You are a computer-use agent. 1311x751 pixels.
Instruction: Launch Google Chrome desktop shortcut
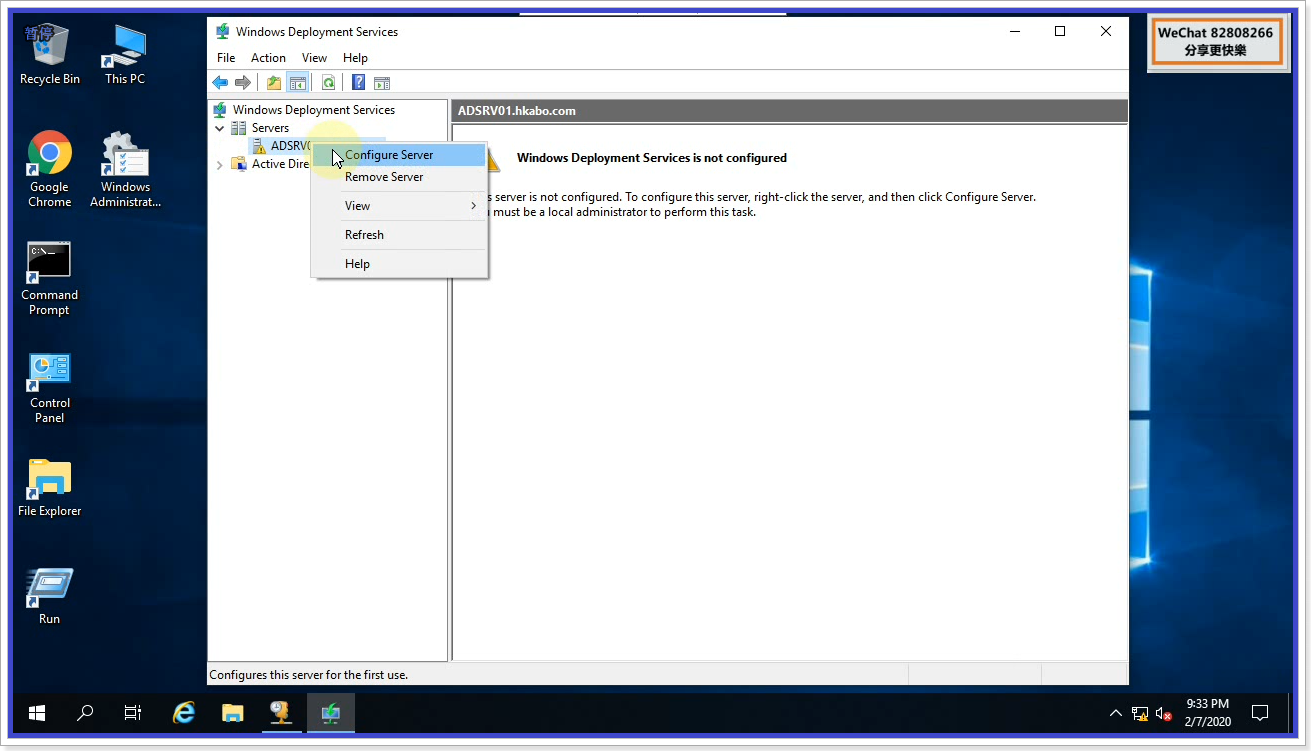click(x=50, y=170)
